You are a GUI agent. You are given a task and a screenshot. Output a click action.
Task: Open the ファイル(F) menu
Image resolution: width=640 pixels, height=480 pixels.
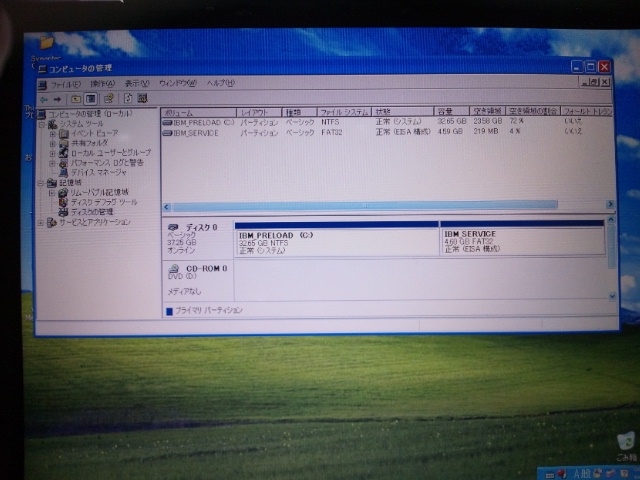[x=65, y=84]
